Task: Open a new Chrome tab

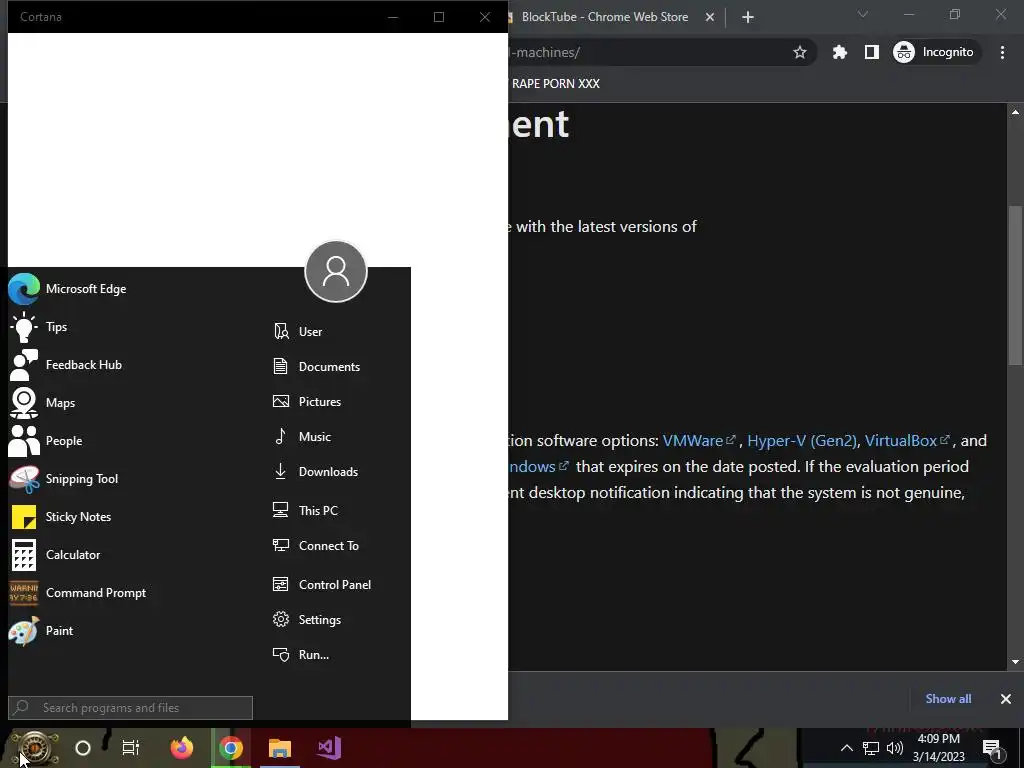Action: point(748,17)
